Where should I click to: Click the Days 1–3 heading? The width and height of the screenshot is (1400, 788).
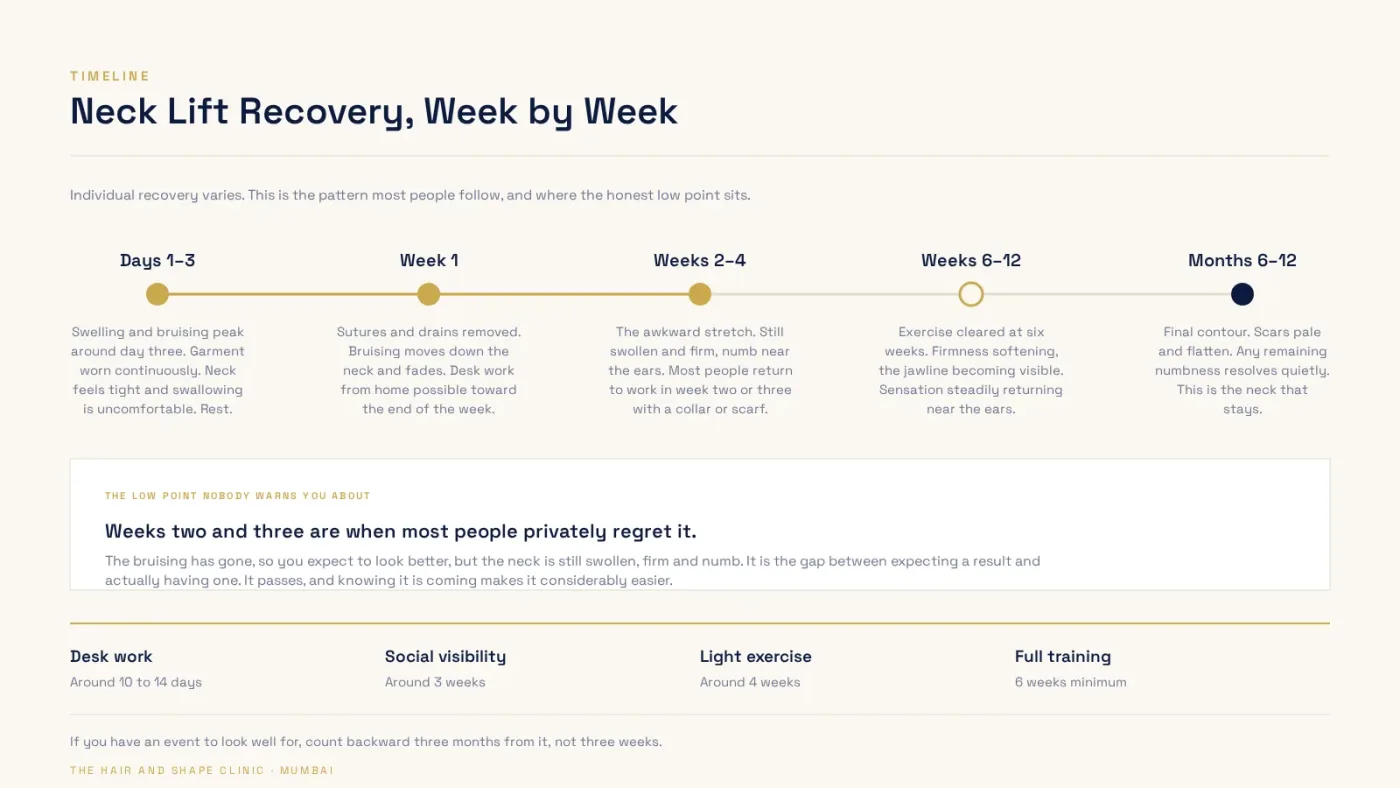point(157,260)
